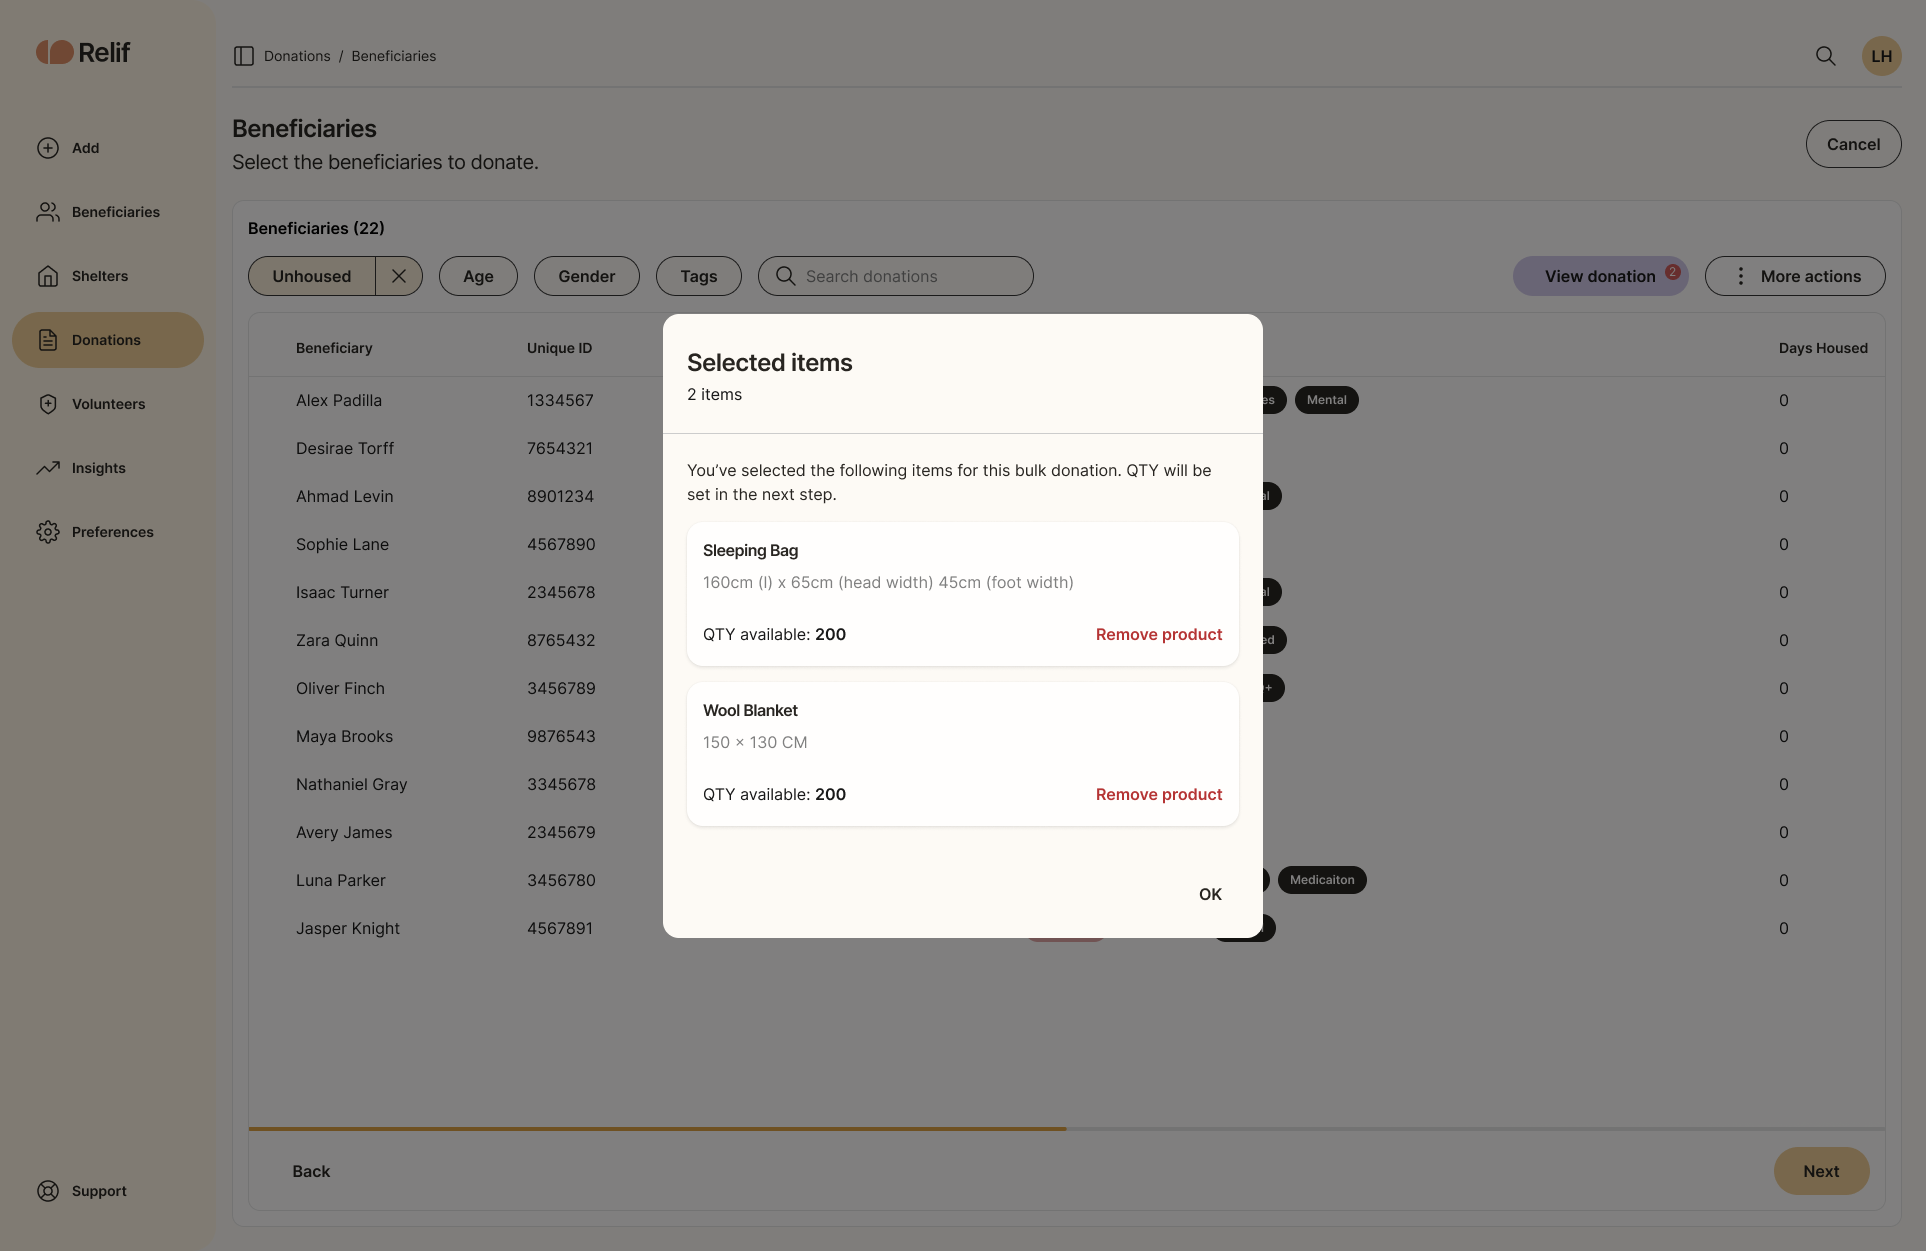Click the Beneficiaries people icon in sidebar

tap(48, 212)
